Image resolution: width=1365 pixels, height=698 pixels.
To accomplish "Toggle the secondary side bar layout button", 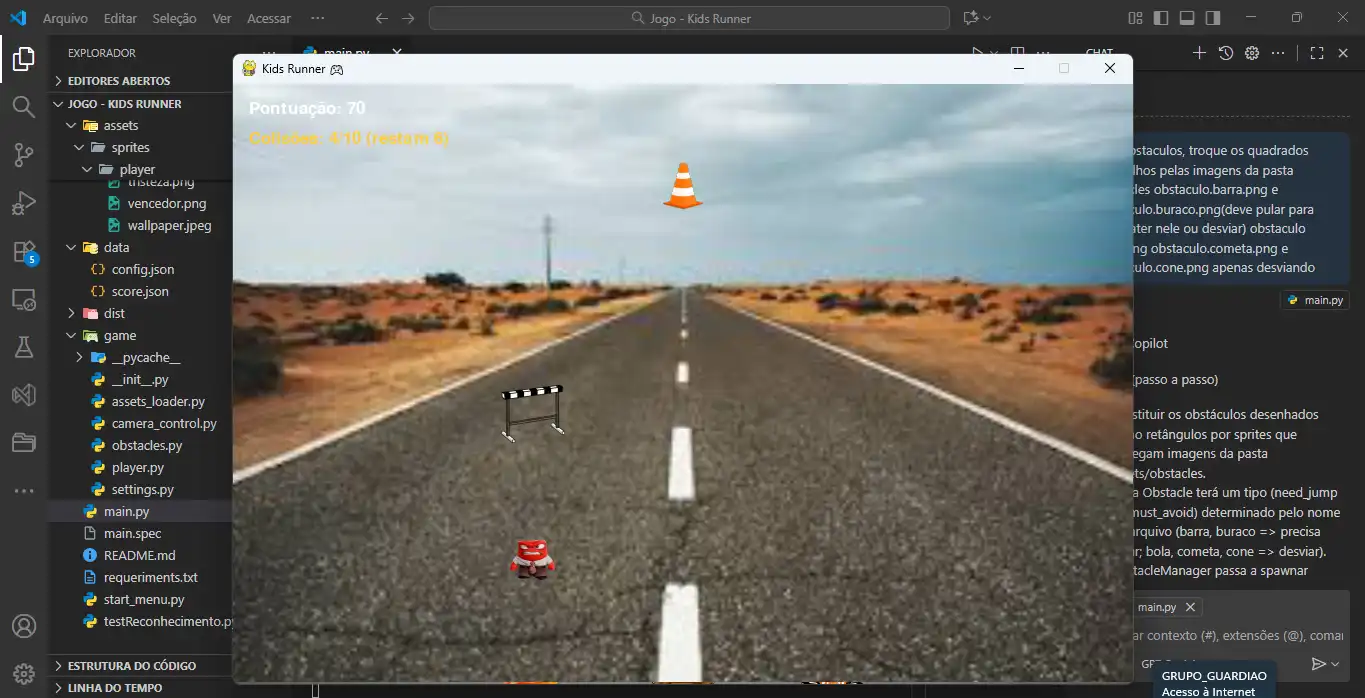I will click(x=1213, y=18).
